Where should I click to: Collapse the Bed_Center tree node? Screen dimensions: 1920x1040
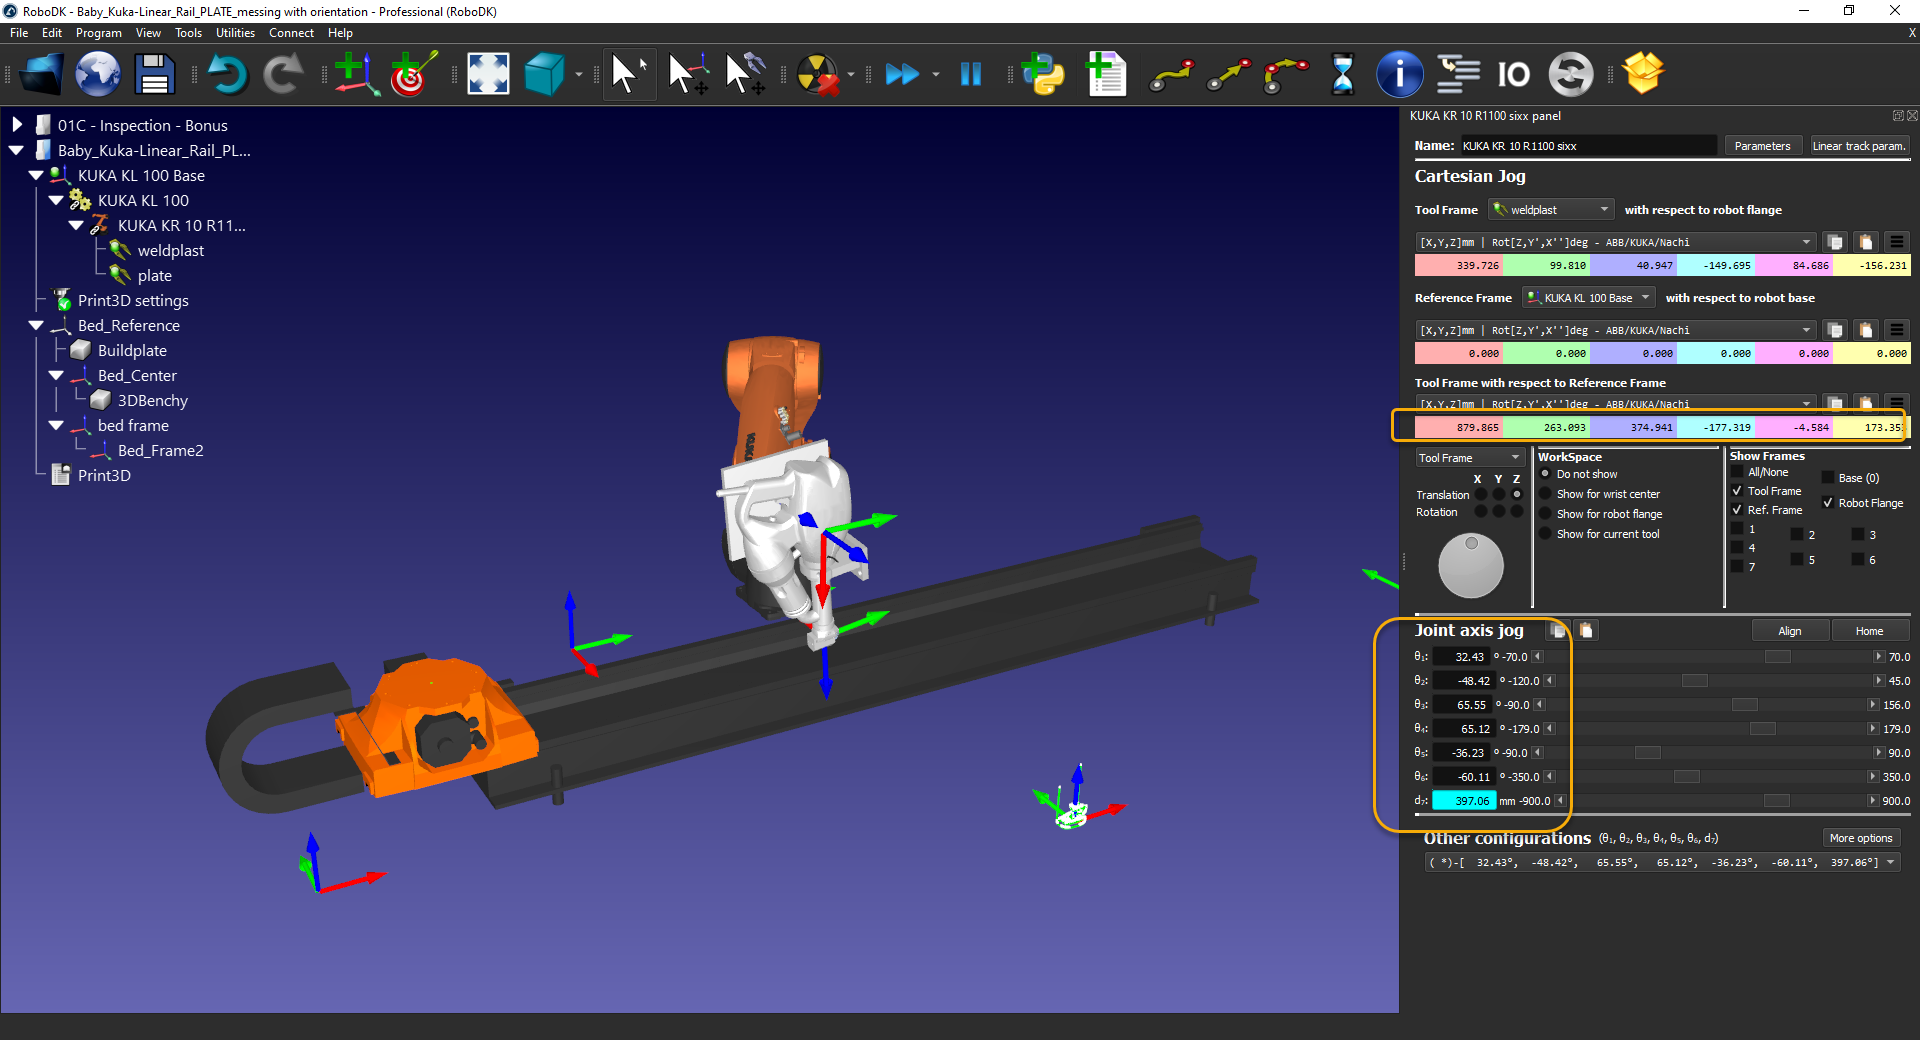click(56, 375)
